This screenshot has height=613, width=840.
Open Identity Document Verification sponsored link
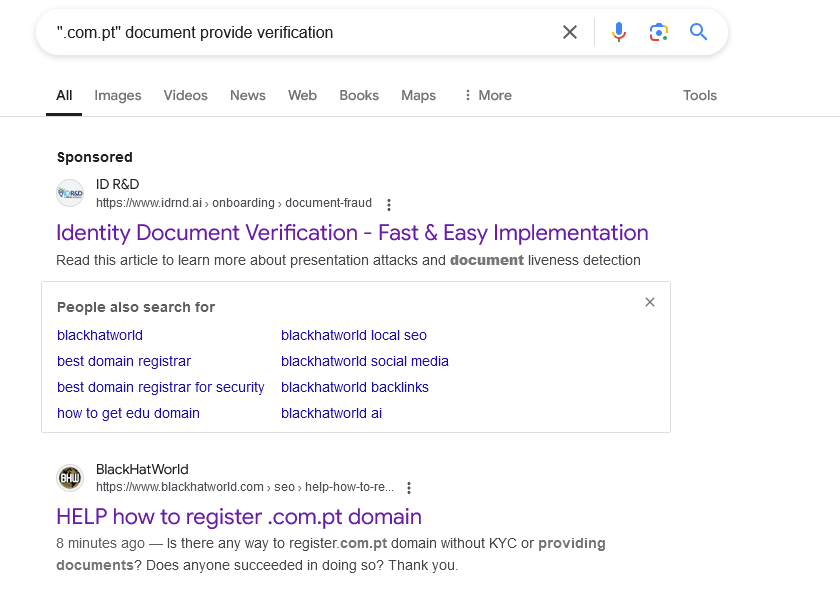pos(352,233)
